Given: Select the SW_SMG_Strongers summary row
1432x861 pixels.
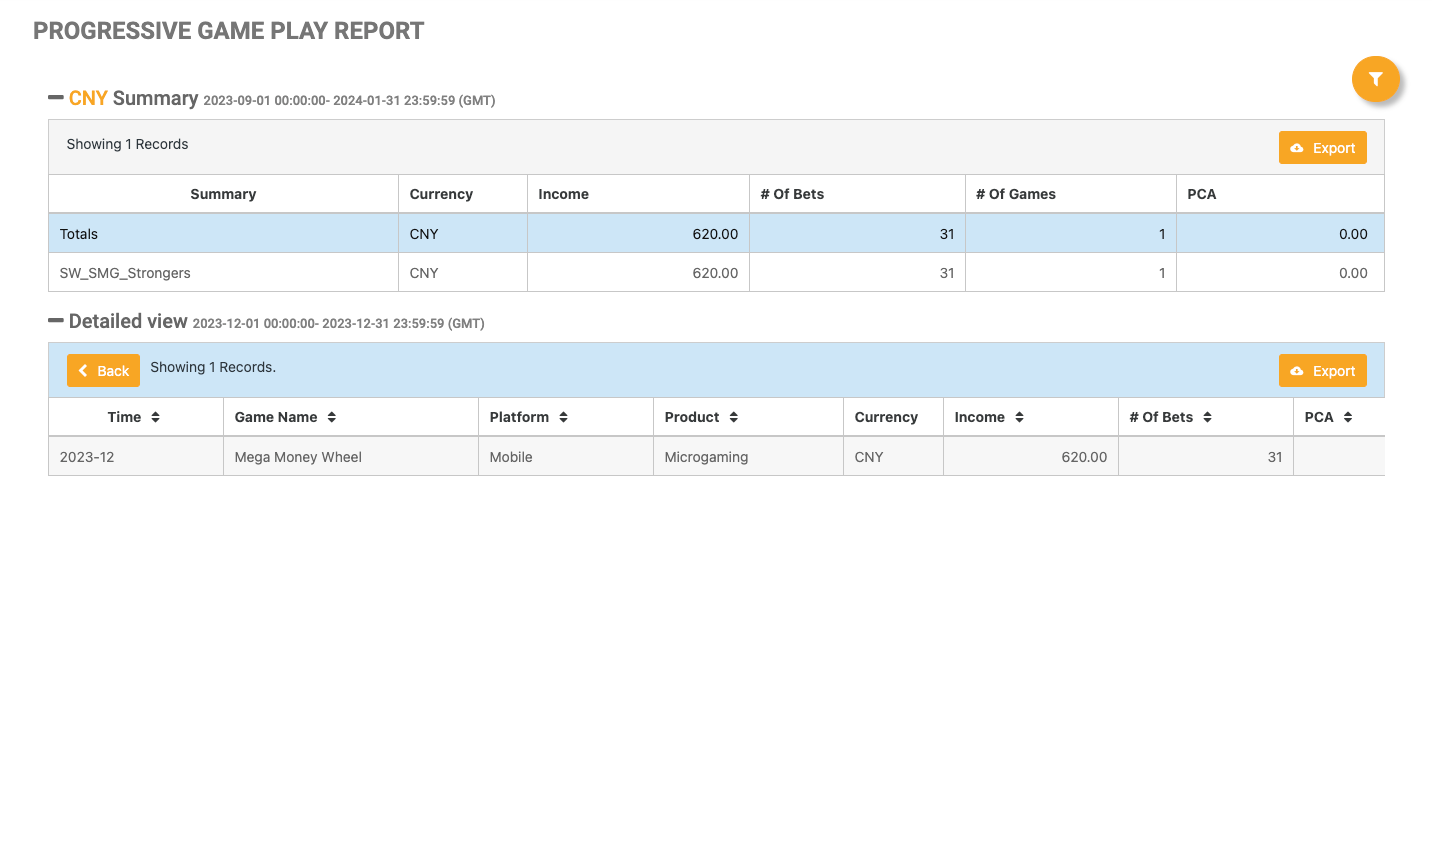Looking at the screenshot, I should coord(125,273).
